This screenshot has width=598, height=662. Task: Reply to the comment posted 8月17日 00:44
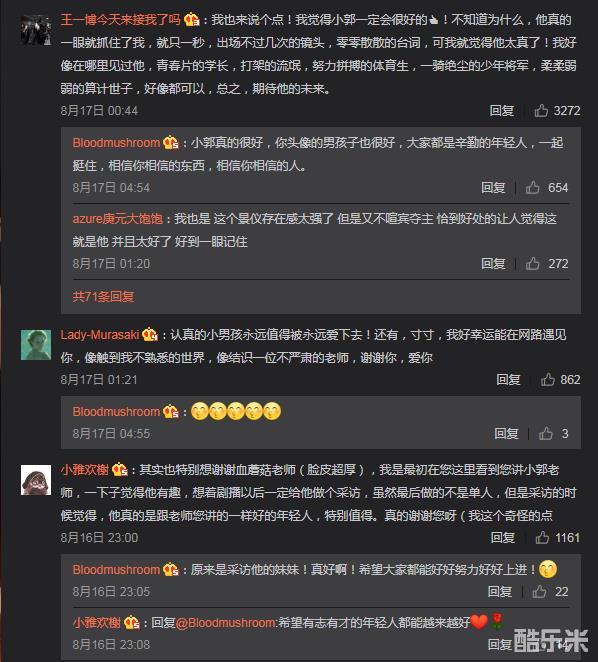pos(502,111)
